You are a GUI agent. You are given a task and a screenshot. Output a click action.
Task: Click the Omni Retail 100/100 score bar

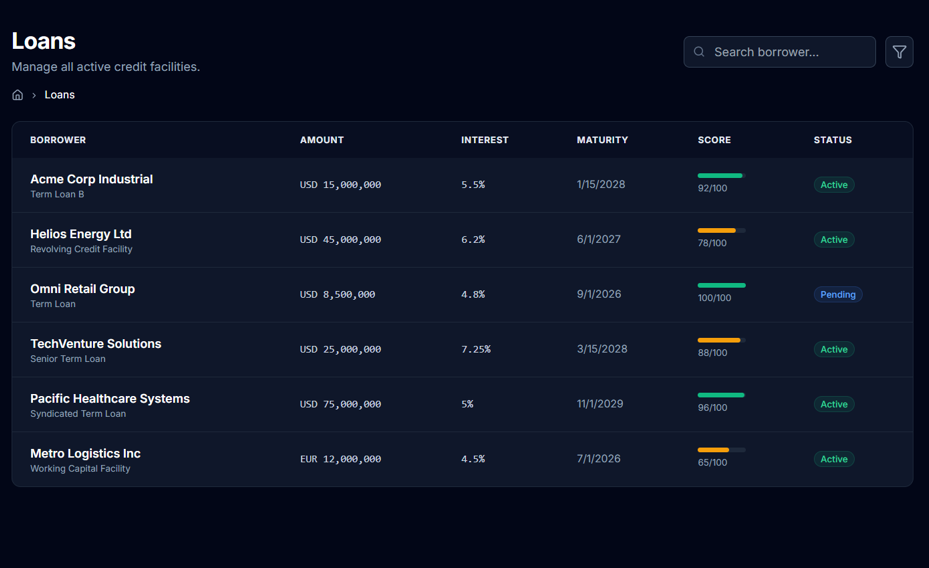point(721,285)
